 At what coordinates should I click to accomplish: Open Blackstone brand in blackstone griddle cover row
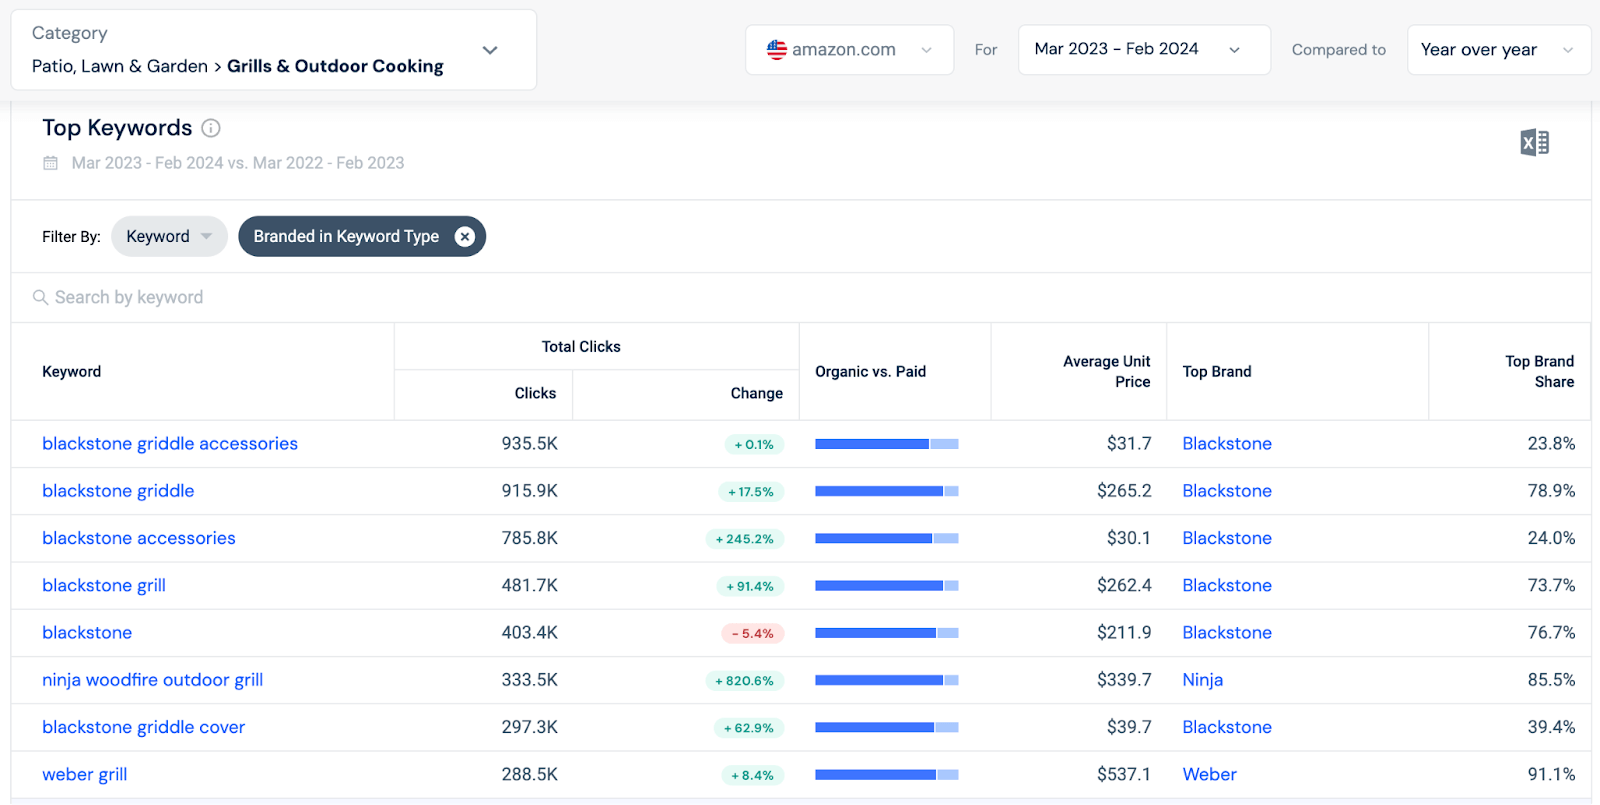point(1227,727)
